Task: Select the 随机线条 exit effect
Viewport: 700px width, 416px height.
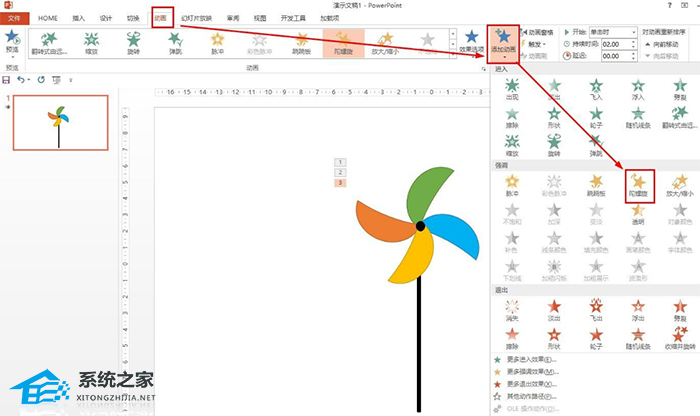Action: [x=638, y=339]
